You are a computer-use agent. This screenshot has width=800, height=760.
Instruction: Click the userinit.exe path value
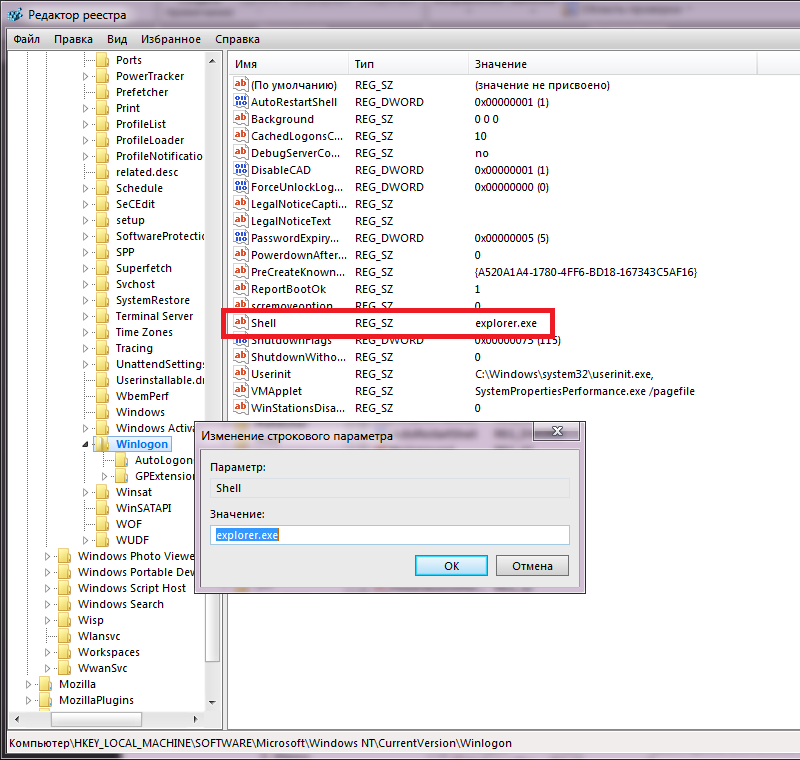pyautogui.click(x=564, y=374)
